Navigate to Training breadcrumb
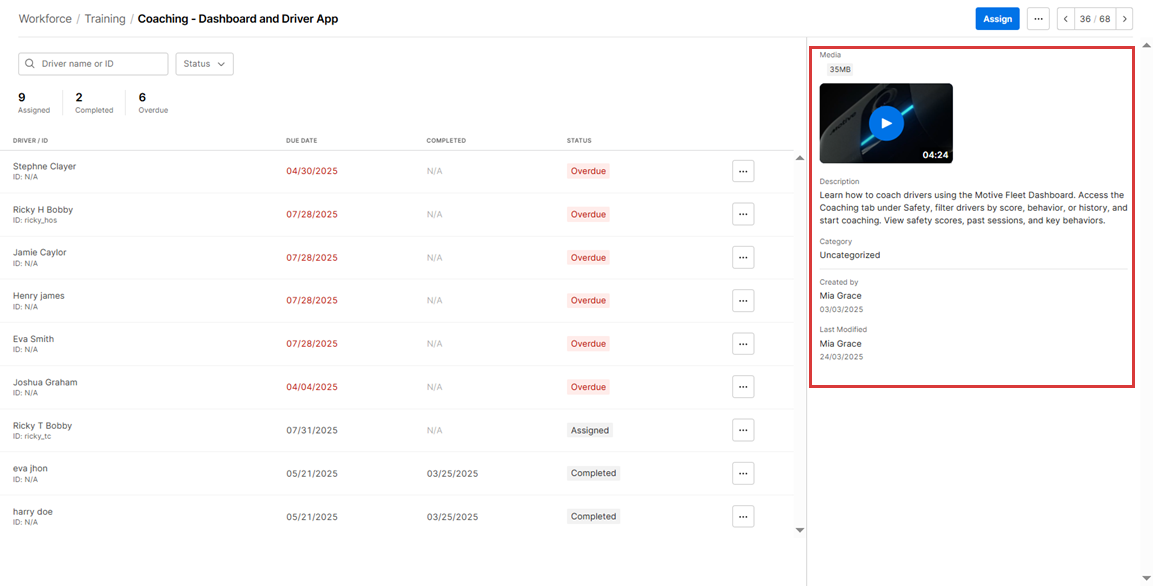Screen dimensions: 1153x586 [x=105, y=19]
